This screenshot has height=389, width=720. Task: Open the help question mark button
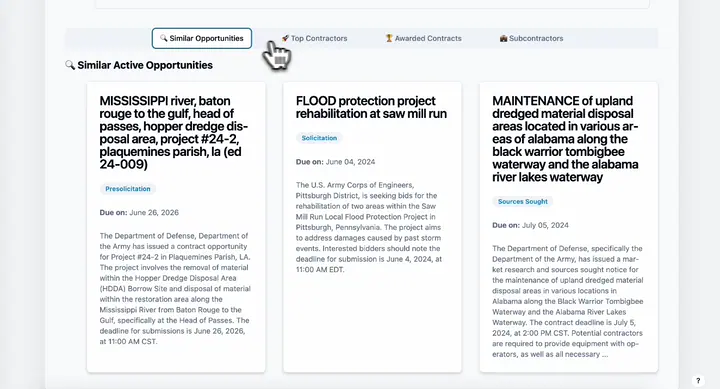point(698,380)
